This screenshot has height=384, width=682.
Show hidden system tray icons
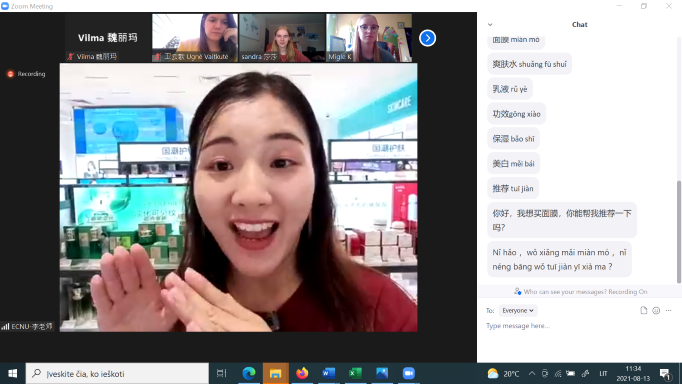point(532,373)
